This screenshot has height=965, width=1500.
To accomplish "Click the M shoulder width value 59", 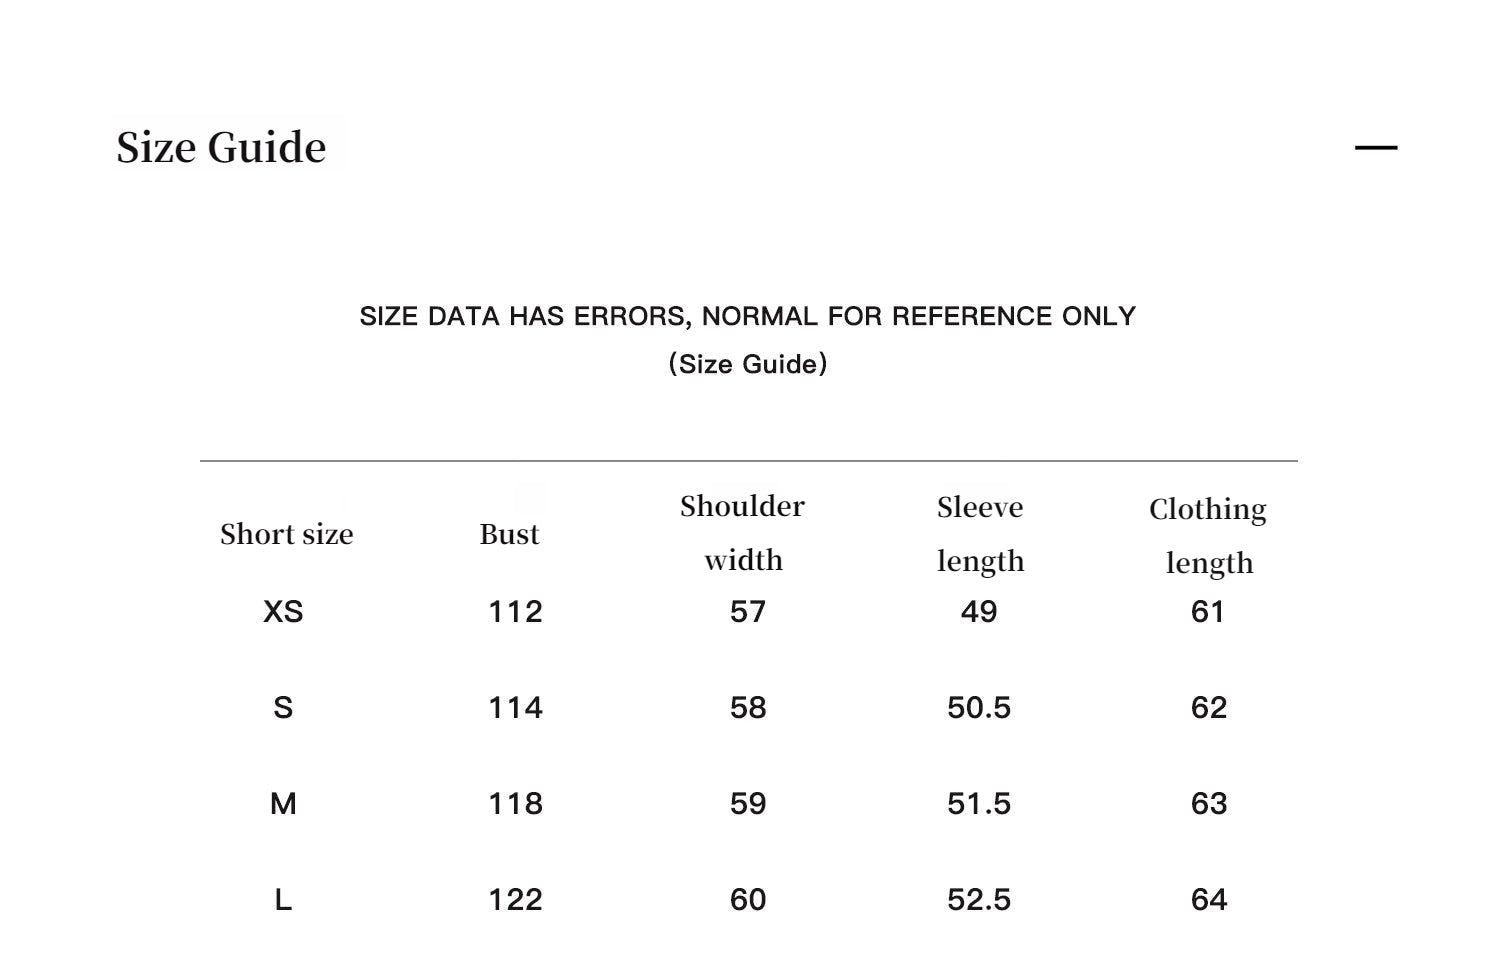I will (x=748, y=804).
